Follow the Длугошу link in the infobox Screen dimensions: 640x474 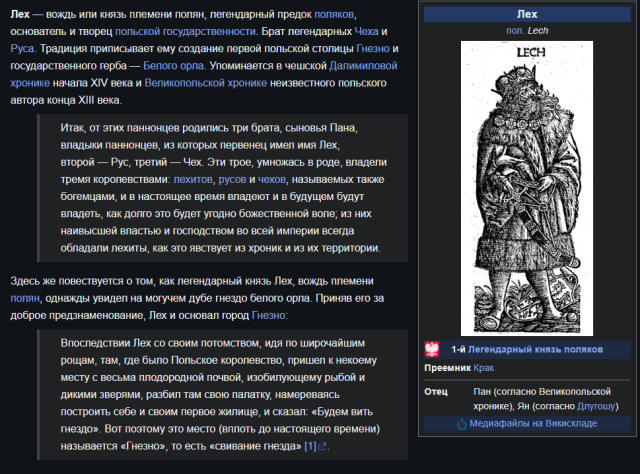(x=596, y=406)
